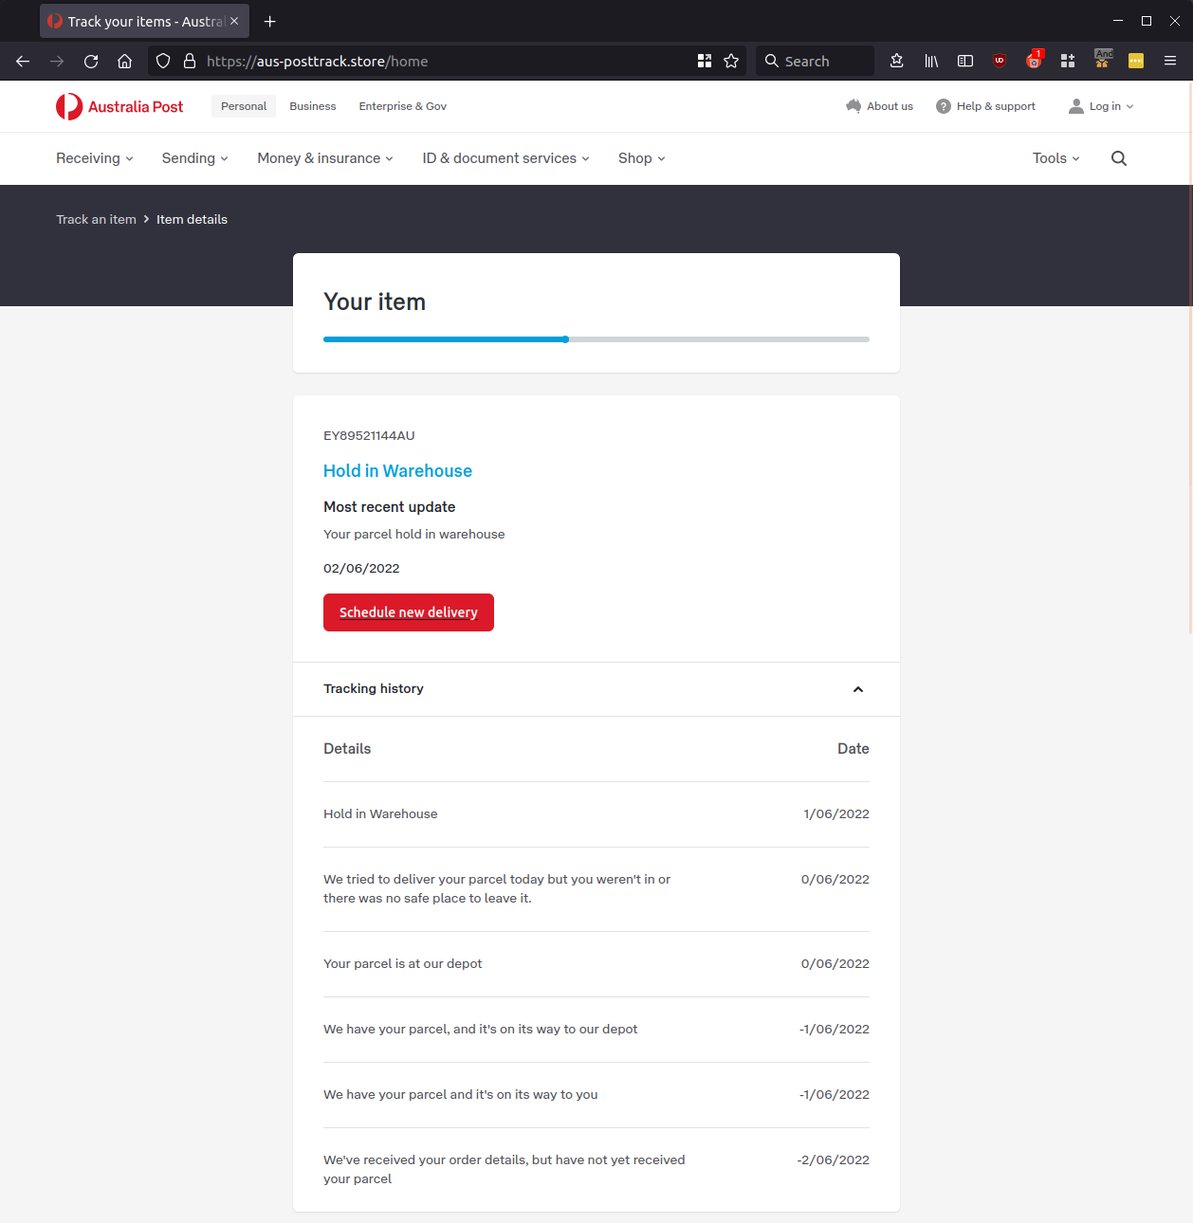
Task: Switch to the Business tab
Action: 312,106
